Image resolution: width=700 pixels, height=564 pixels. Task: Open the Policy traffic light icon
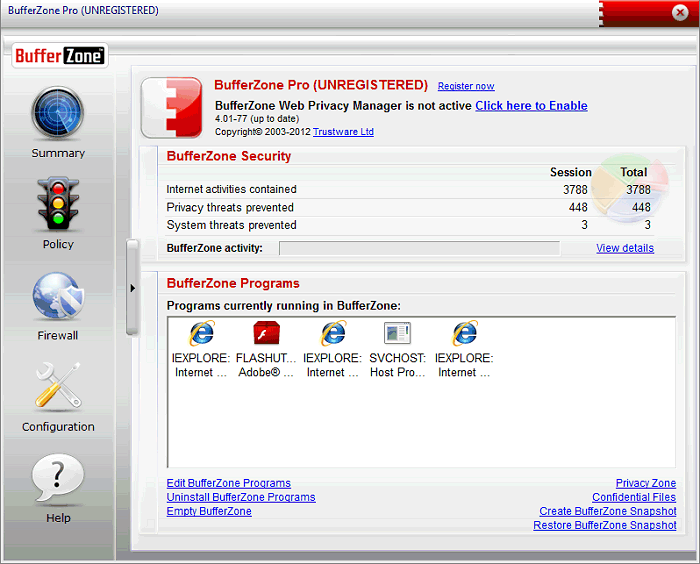[58, 203]
